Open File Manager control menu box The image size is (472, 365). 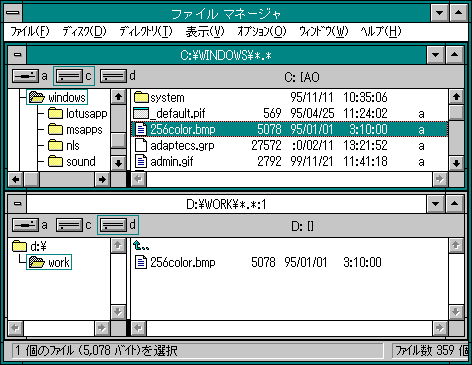pos(13,13)
